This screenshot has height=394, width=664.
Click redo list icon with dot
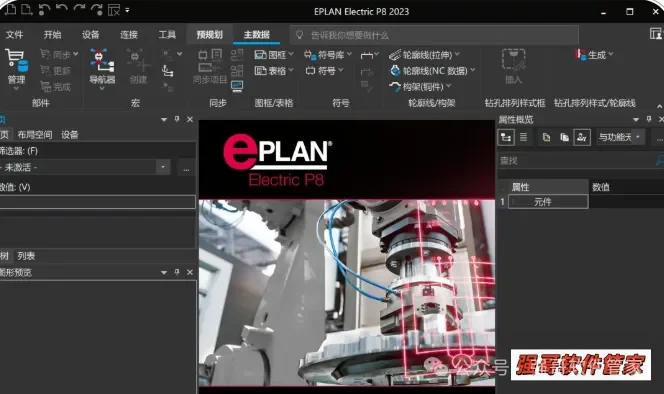[97, 9]
